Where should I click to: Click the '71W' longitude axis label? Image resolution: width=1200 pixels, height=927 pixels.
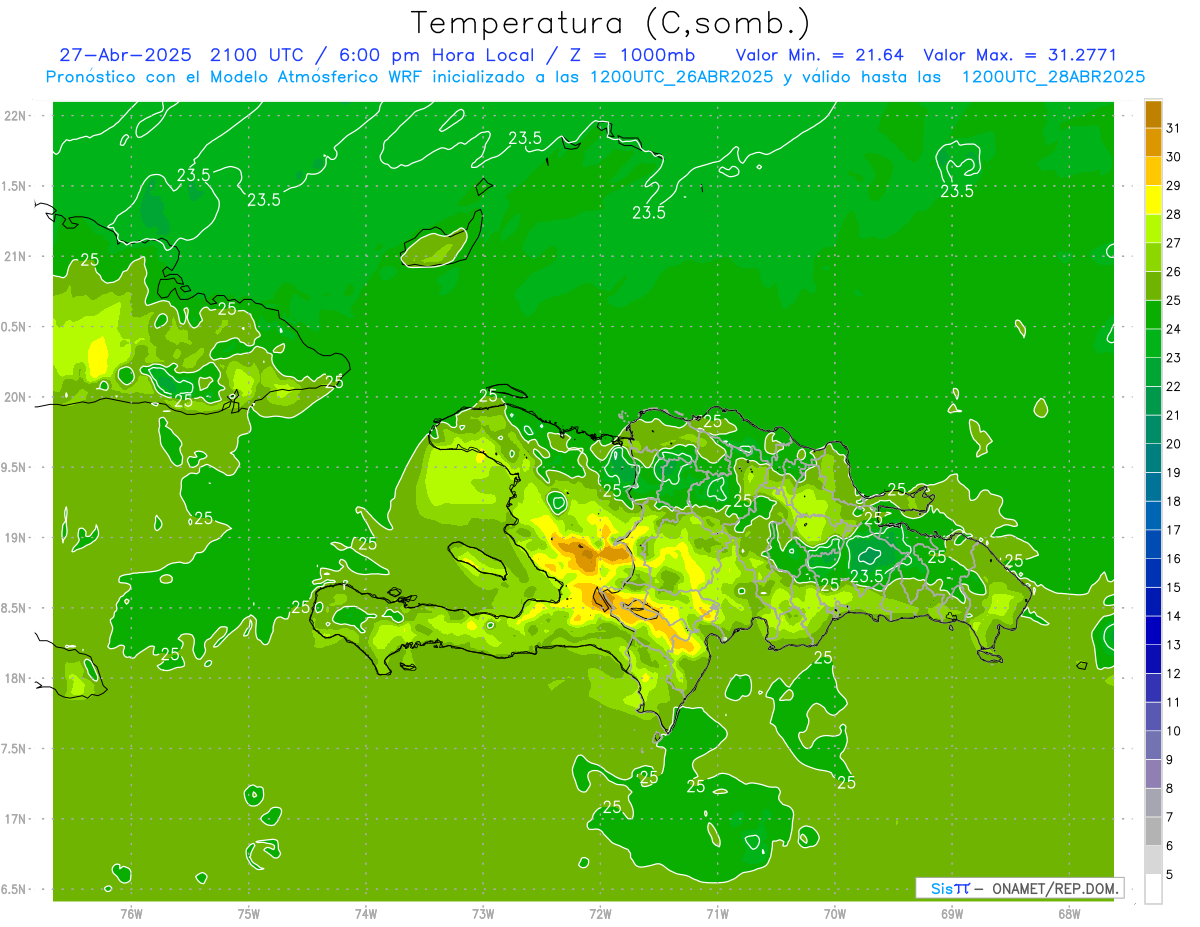click(x=717, y=913)
